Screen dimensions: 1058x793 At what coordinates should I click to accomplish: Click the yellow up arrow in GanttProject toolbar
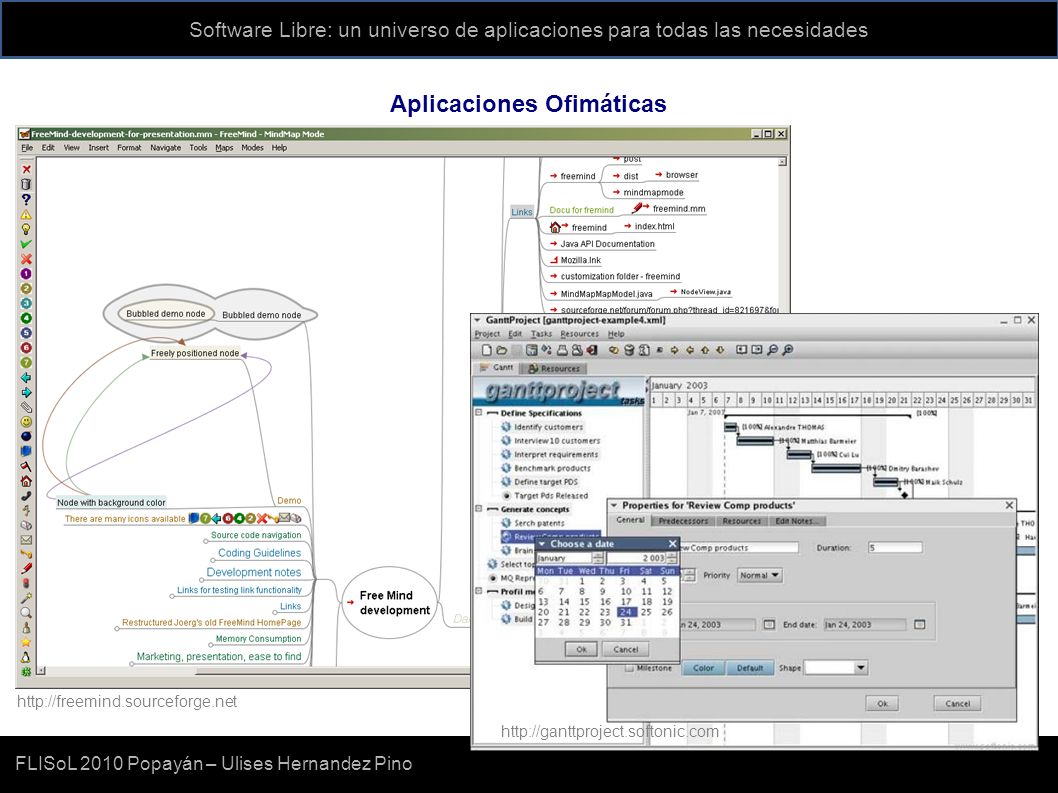(705, 350)
